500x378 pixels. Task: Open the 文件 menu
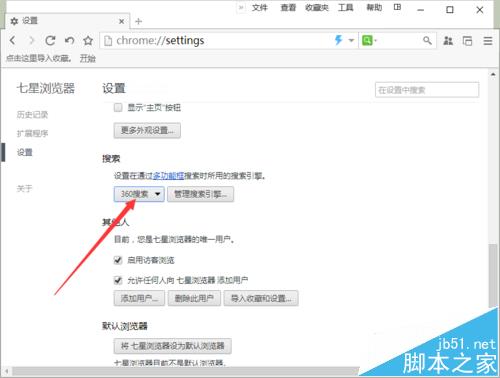(260, 7)
